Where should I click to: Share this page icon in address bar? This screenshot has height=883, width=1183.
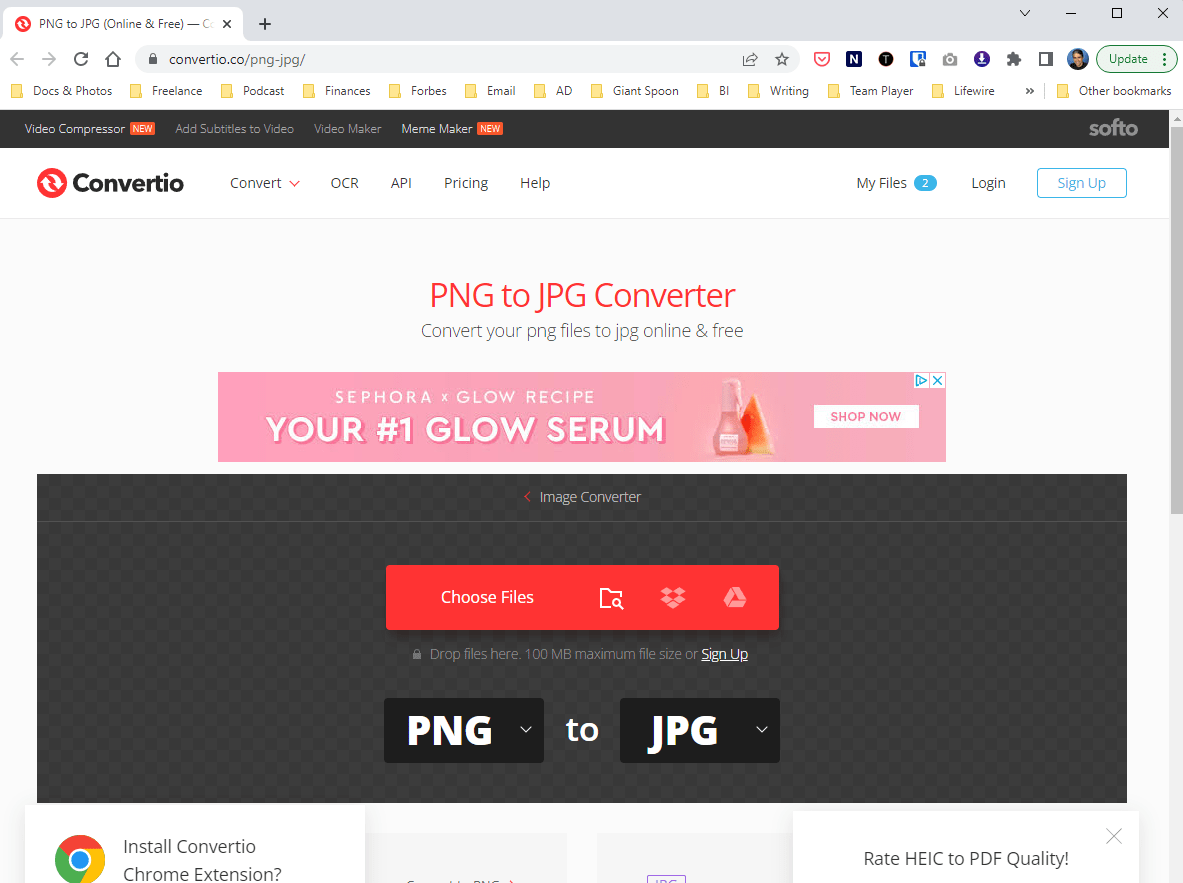tap(750, 59)
